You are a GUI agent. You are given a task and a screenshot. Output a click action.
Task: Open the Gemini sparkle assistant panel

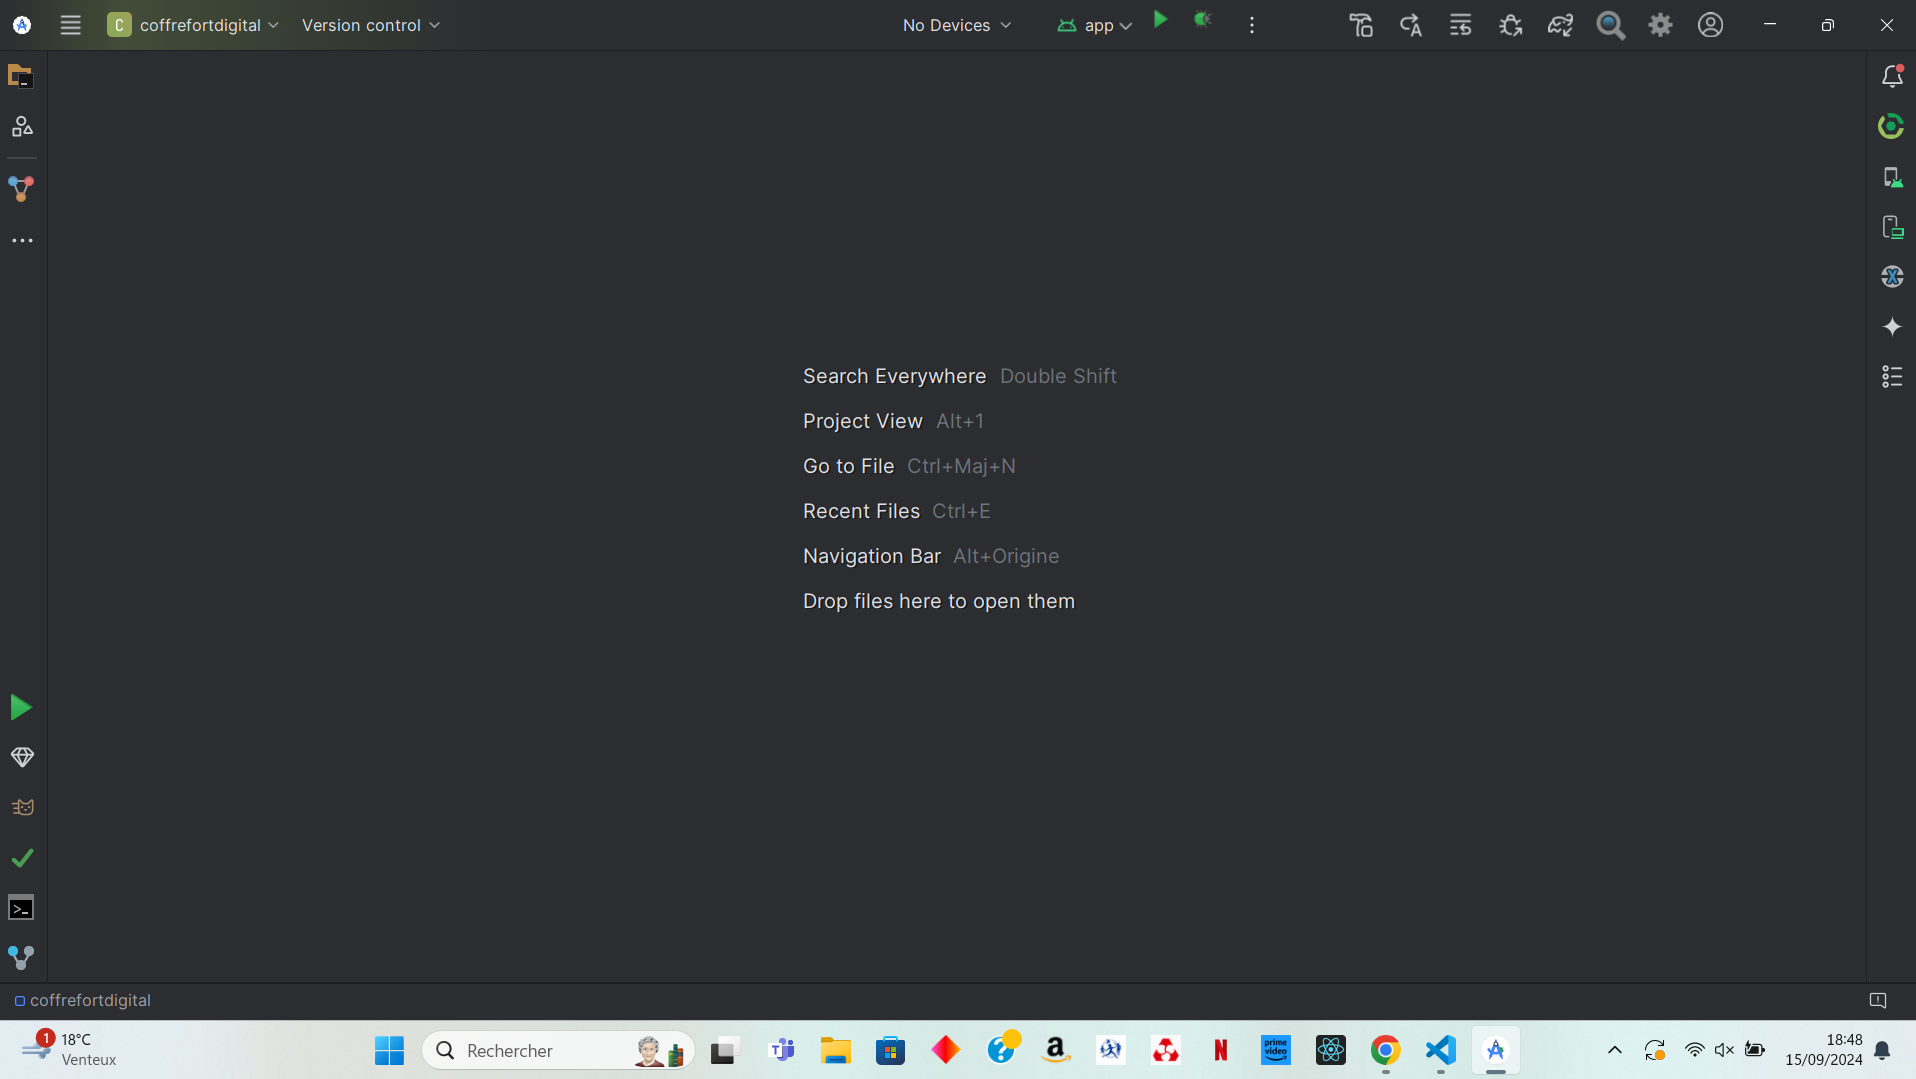tap(1891, 327)
